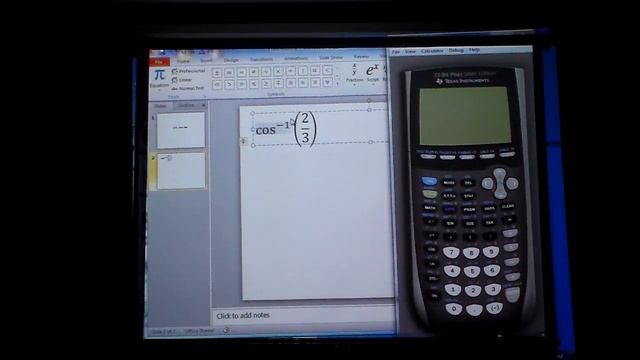This screenshot has height=360, width=640.
Task: Switch to the Home ribbon tab
Action: pyautogui.click(x=183, y=61)
